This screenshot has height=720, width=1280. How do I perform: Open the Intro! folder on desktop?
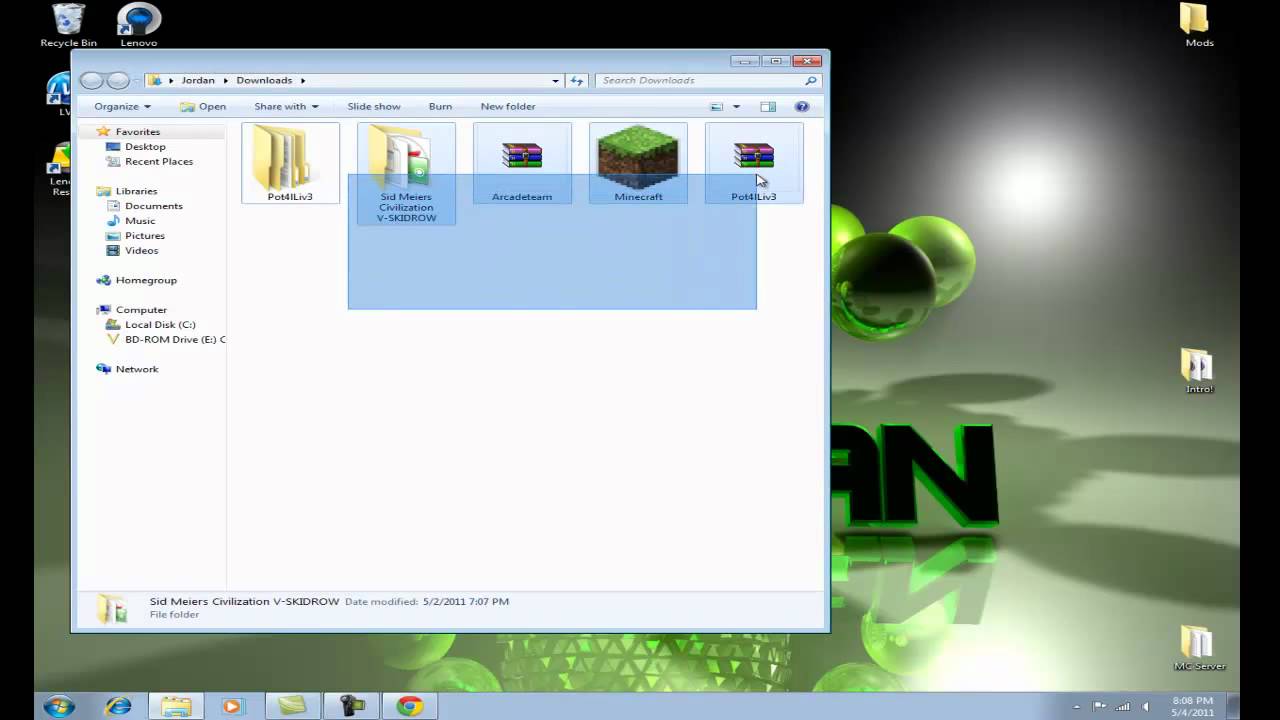(x=1198, y=371)
